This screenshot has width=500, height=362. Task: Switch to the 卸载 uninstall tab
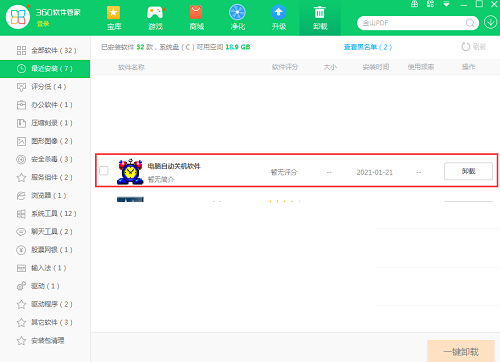point(320,18)
